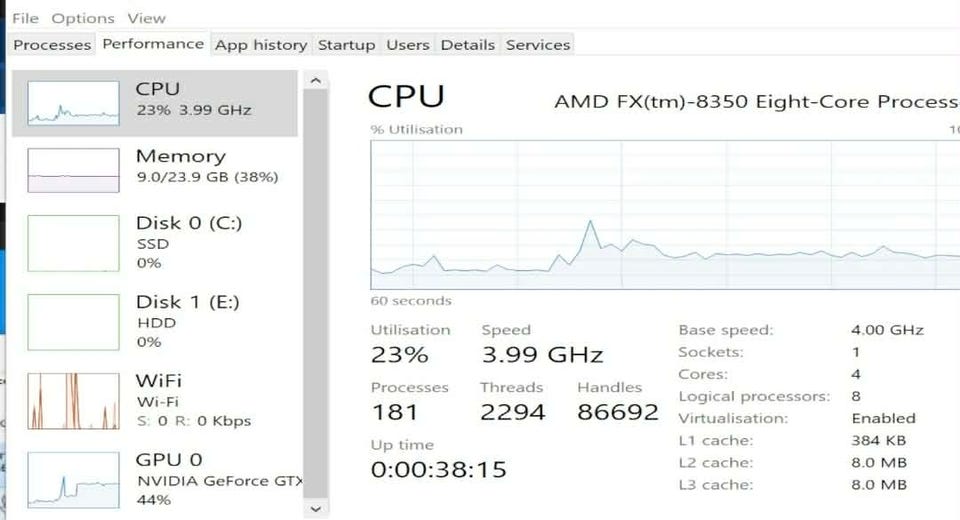
Task: Switch to the Services tab
Action: [538, 45]
